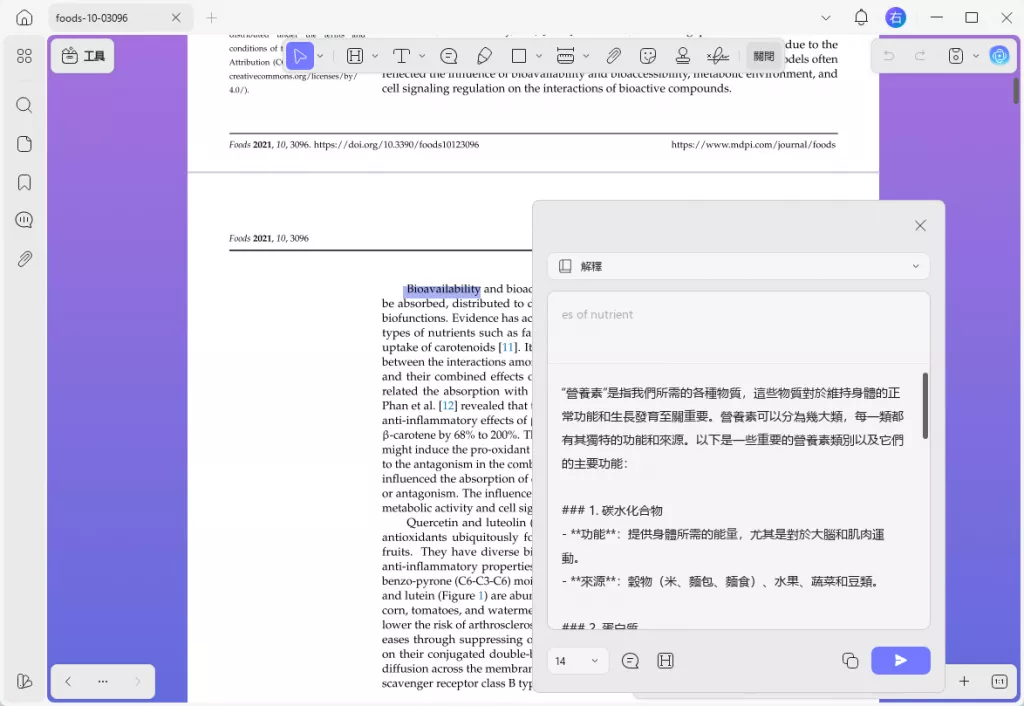Screen dimensions: 1024x706
Task: Expand the pointer tool dropdown arrow
Action: [320, 56]
